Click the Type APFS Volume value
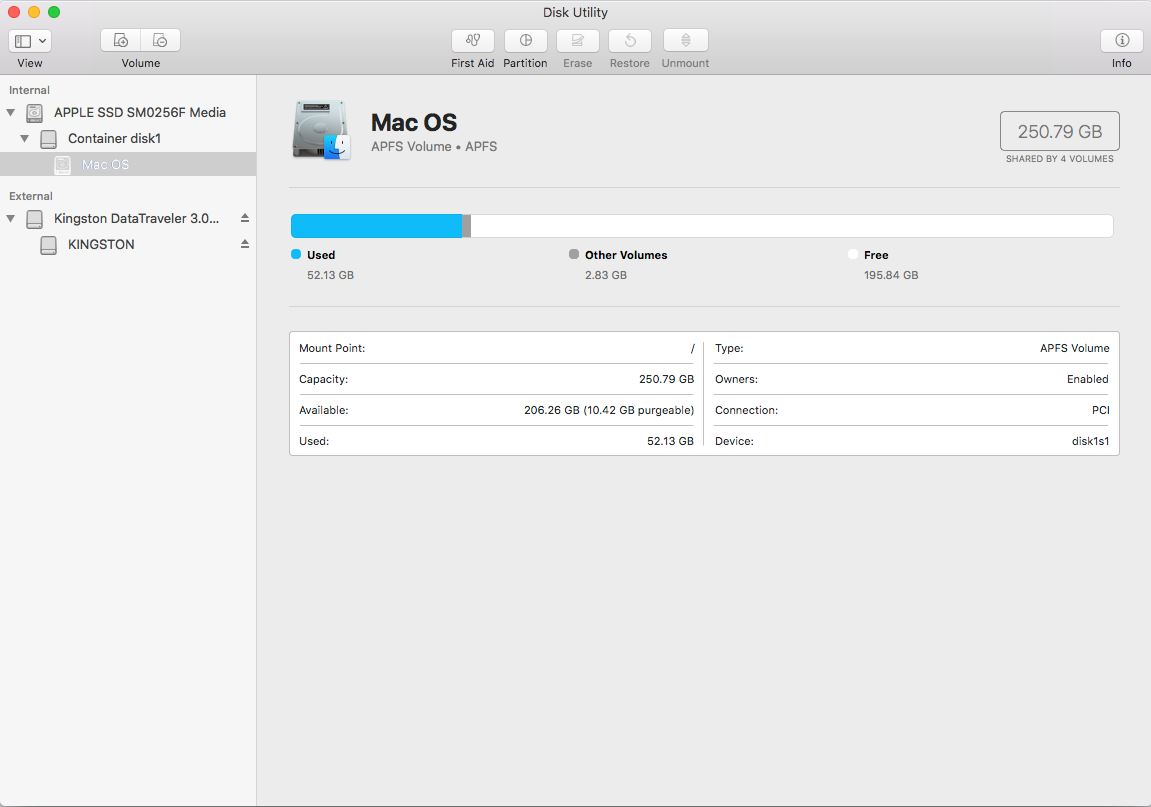 [1075, 348]
